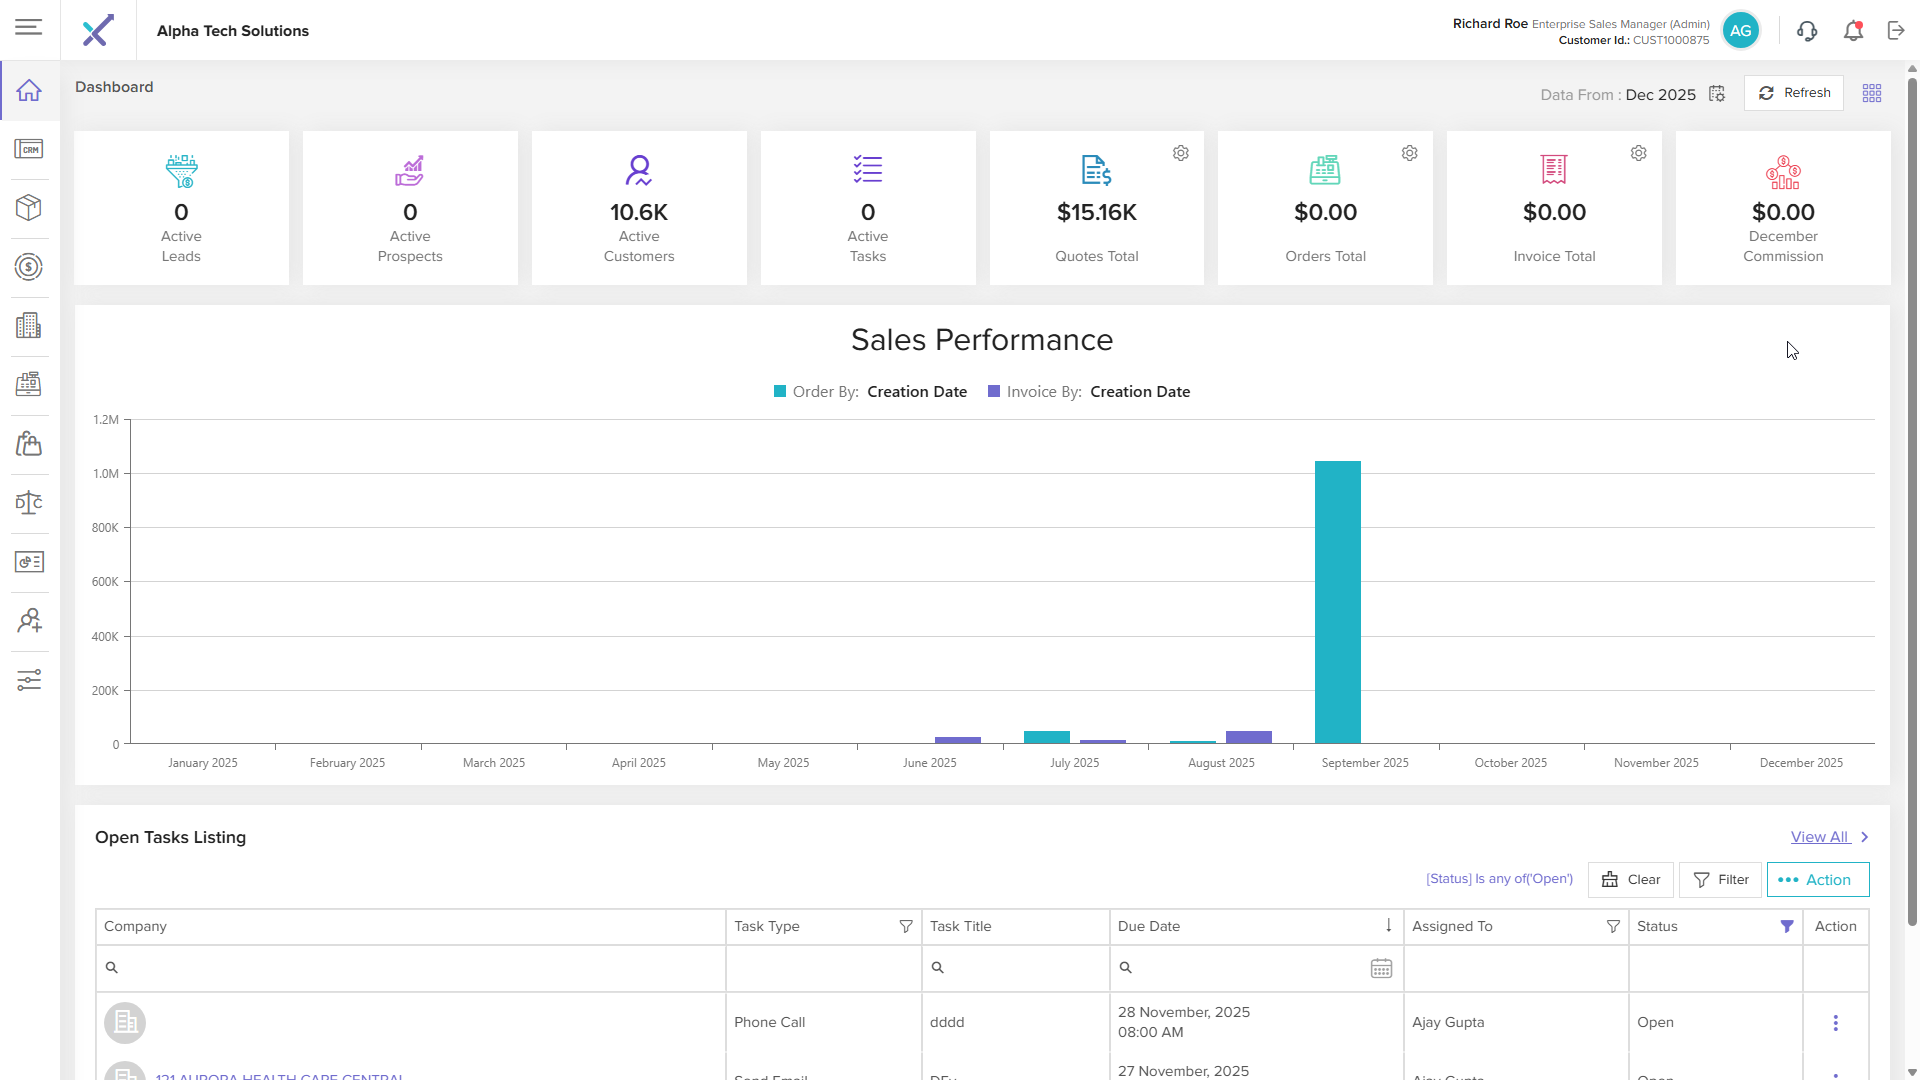Open the Action dropdown button
The height and width of the screenshot is (1080, 1920).
(x=1817, y=880)
